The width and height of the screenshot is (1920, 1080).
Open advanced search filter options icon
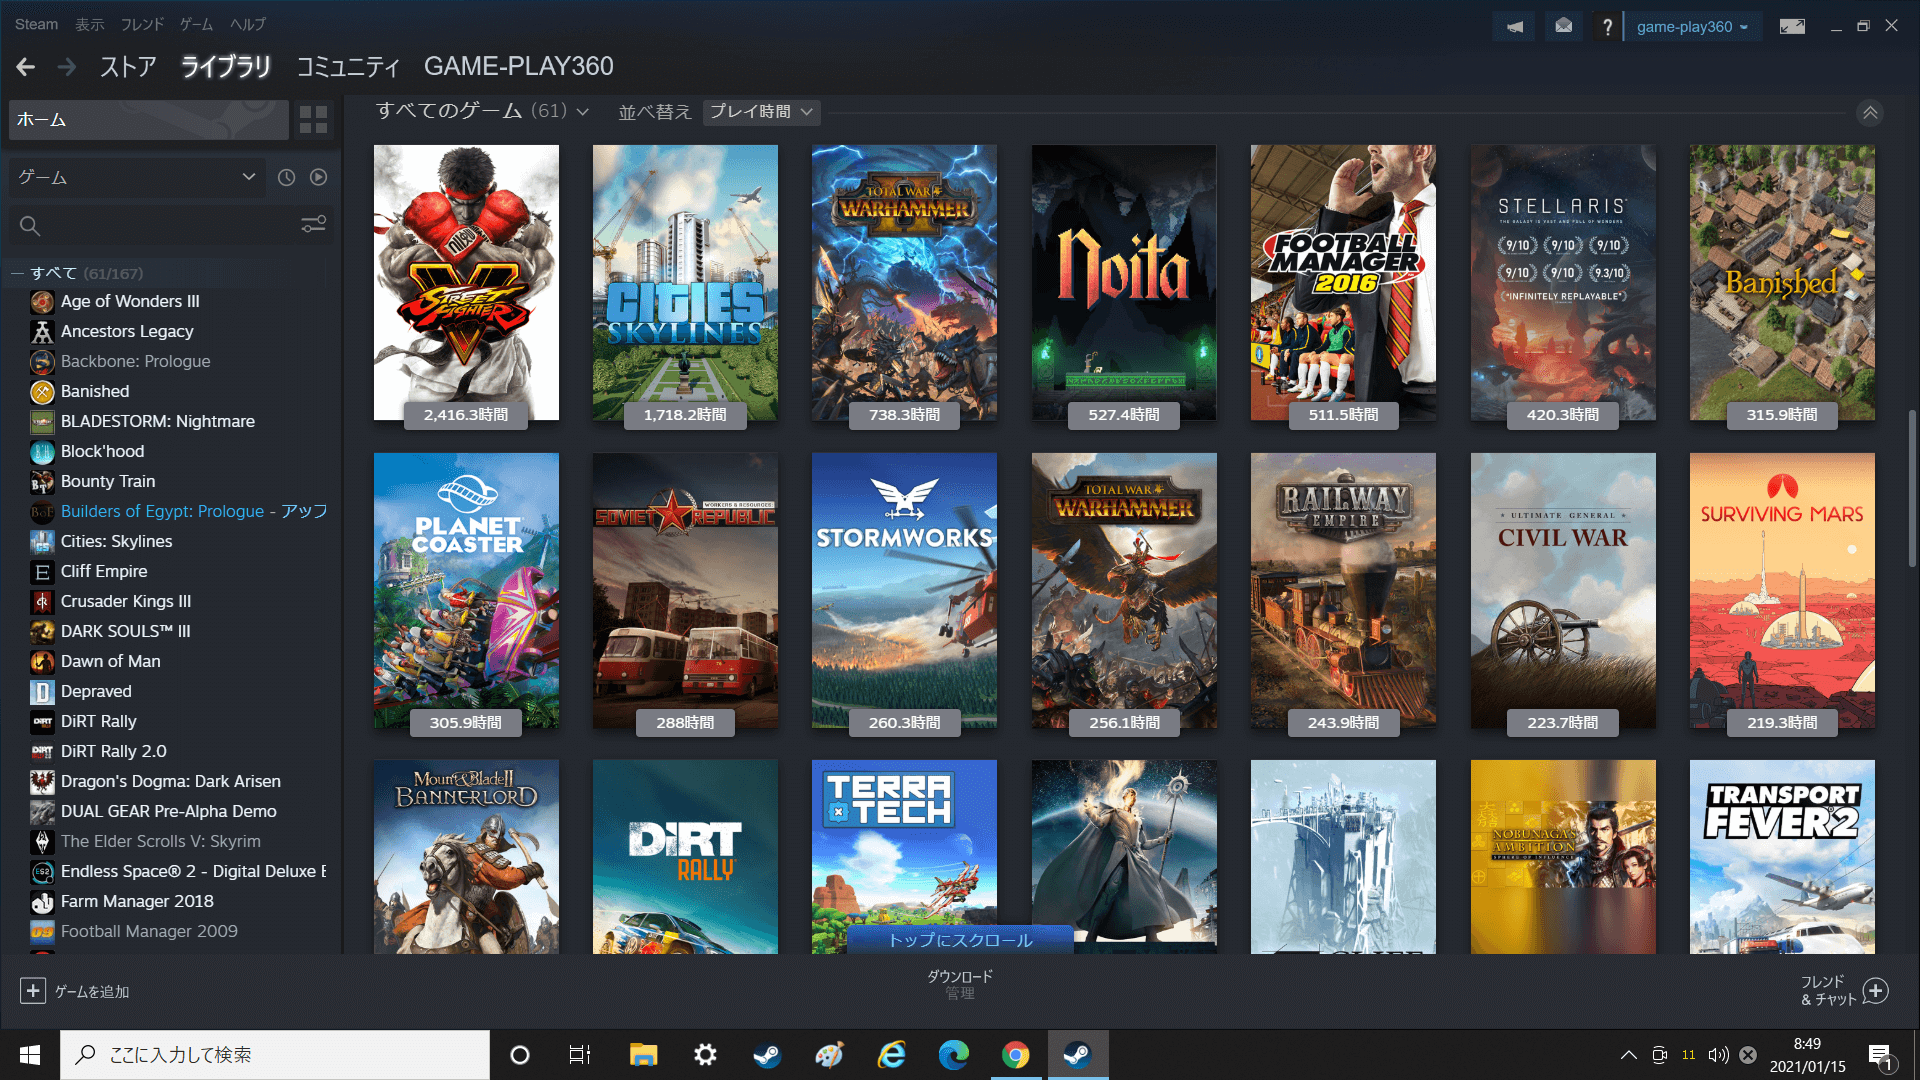[313, 225]
